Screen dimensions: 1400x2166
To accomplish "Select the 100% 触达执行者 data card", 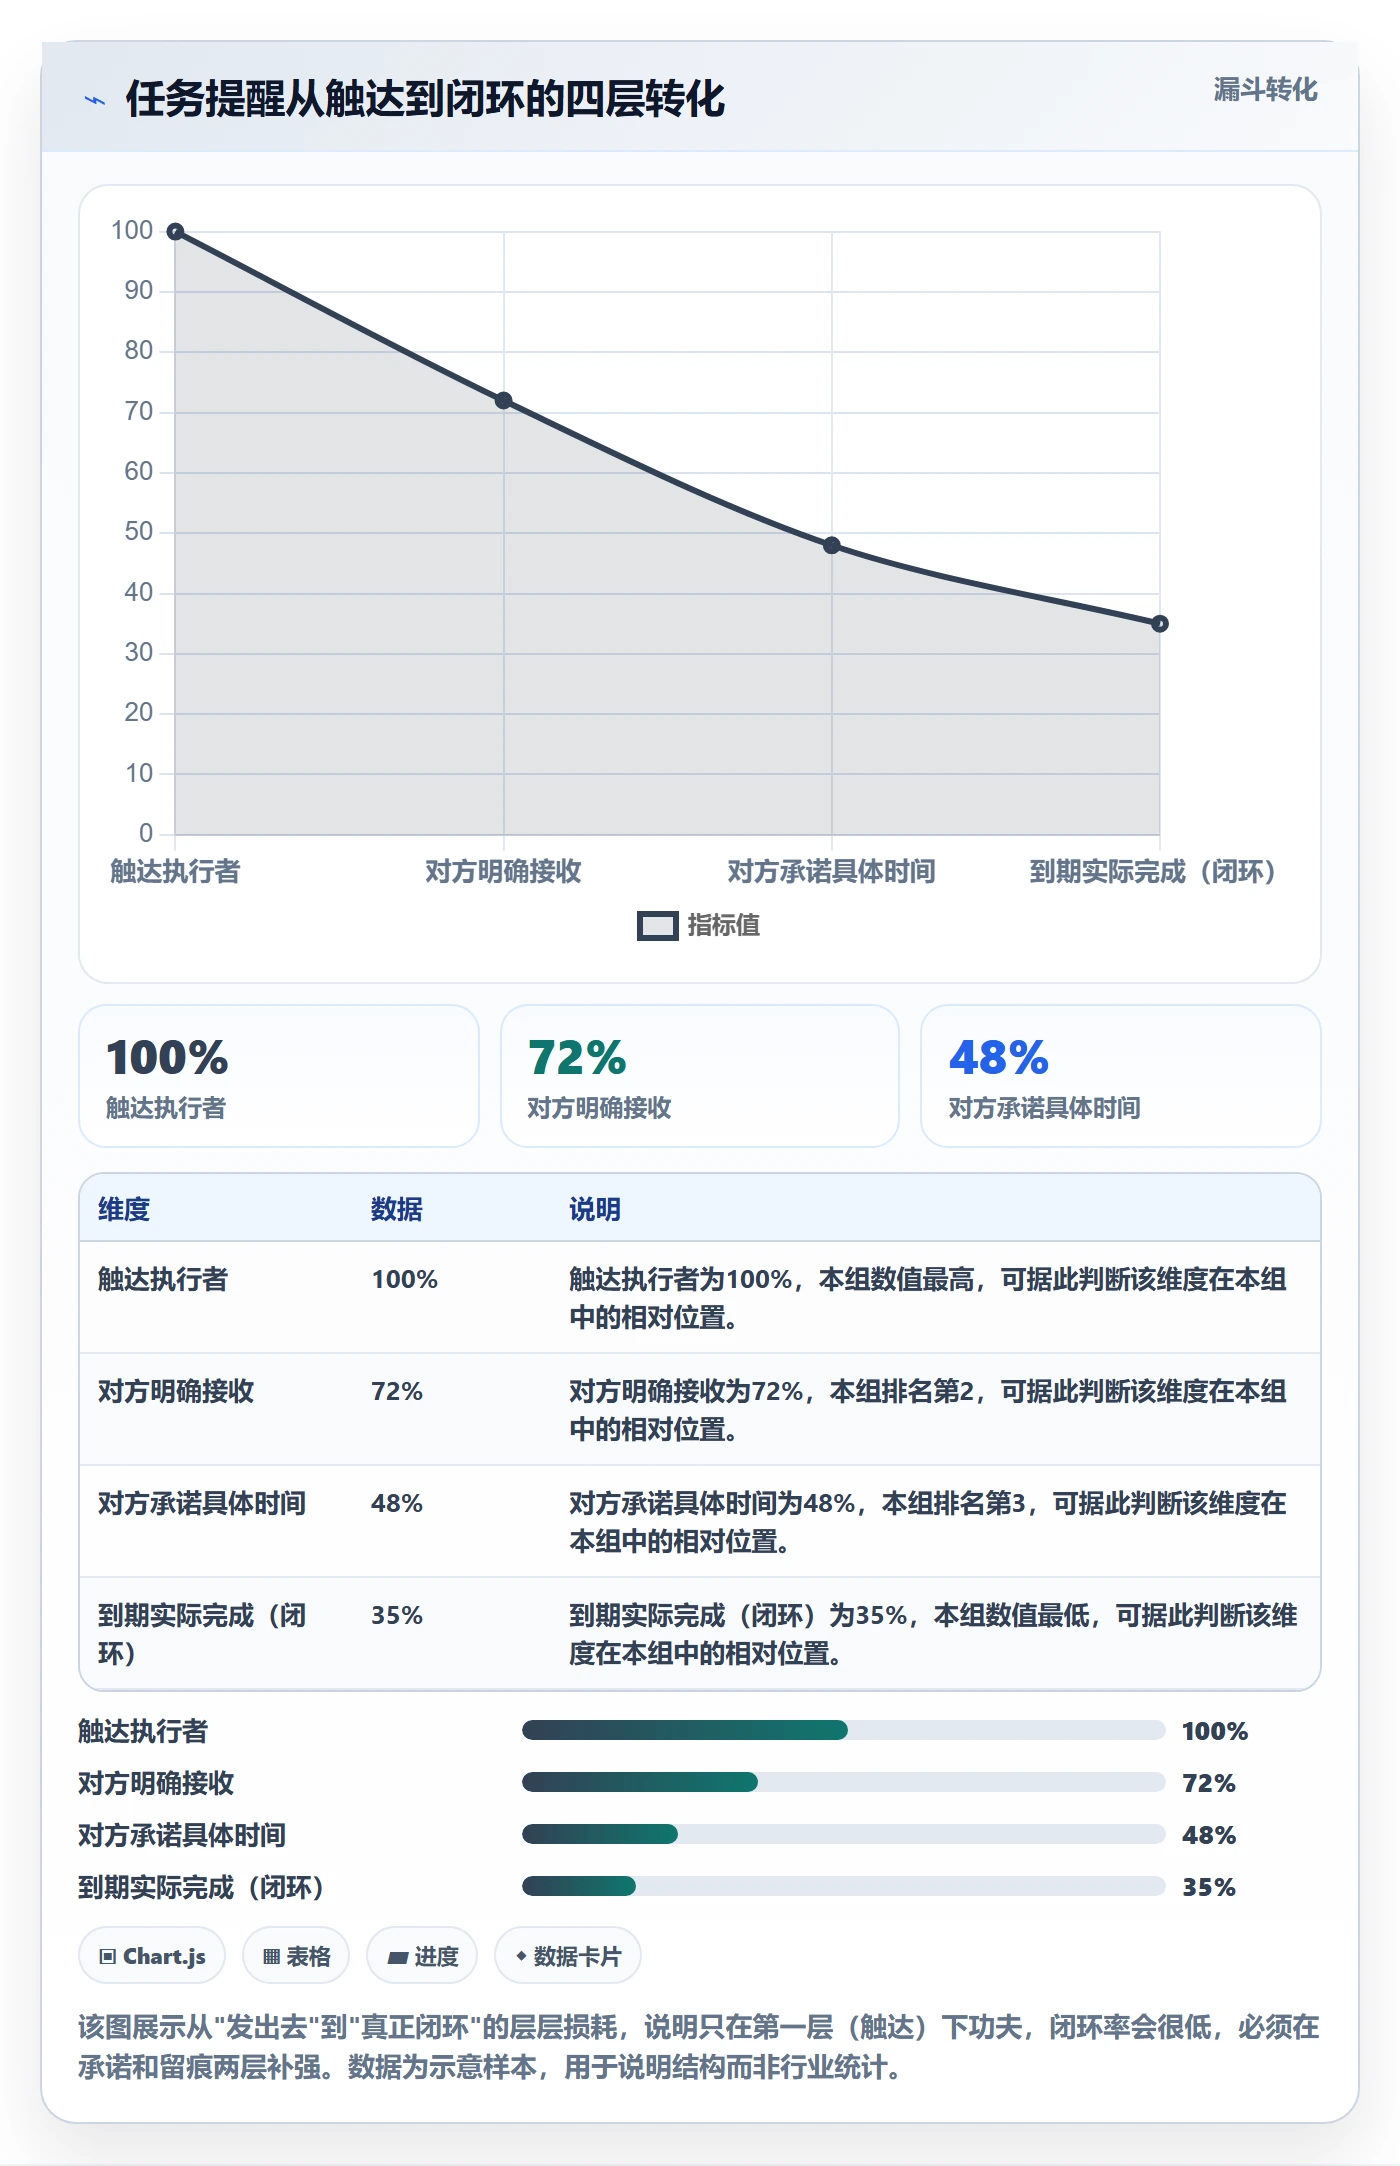I will (279, 1076).
